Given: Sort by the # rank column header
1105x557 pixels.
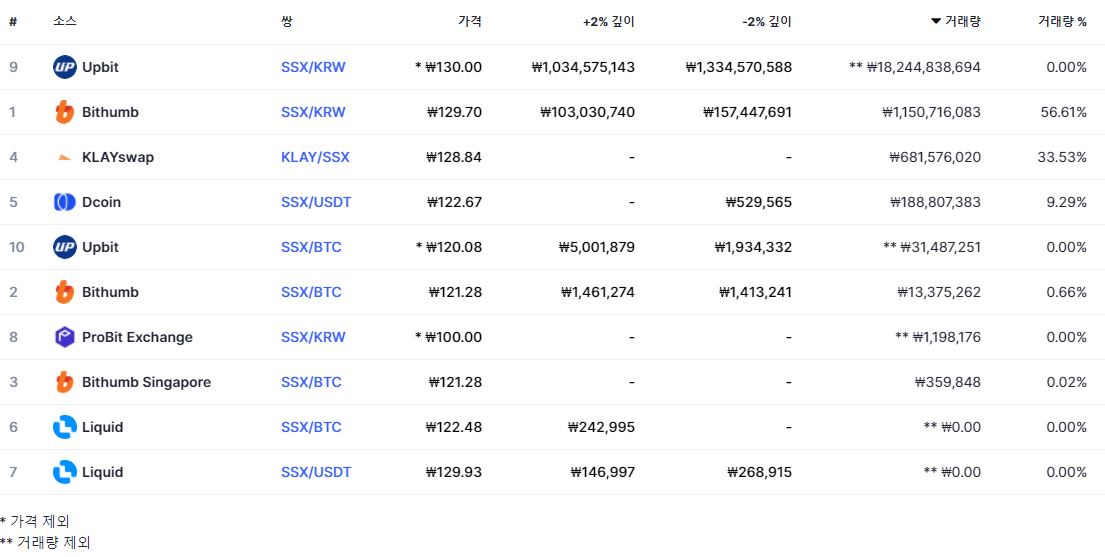Looking at the screenshot, I should pyautogui.click(x=13, y=22).
